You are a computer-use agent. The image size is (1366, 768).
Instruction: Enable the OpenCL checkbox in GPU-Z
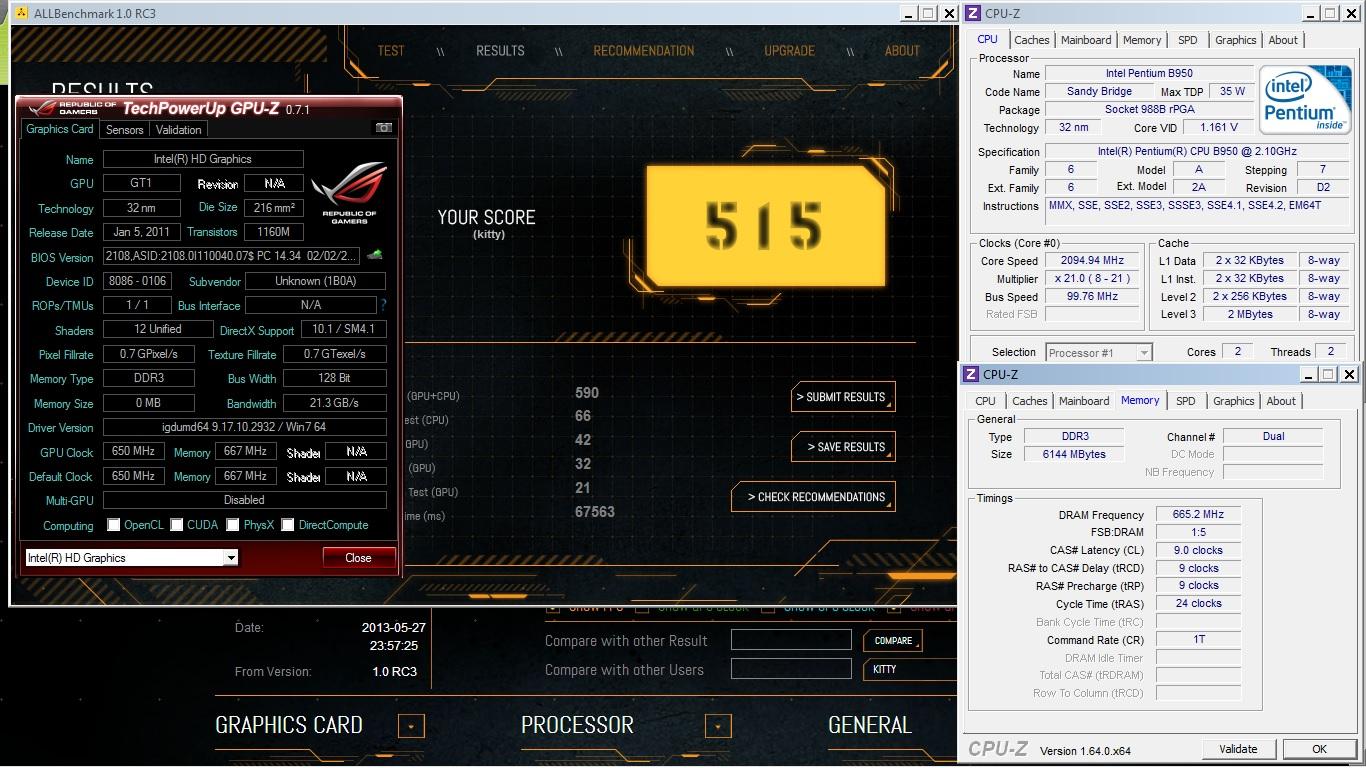pos(114,525)
